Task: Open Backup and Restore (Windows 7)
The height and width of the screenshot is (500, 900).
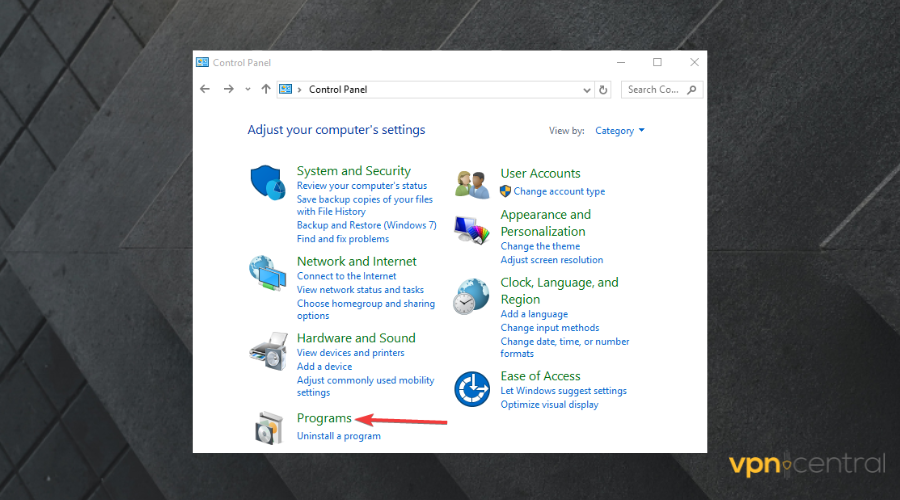Action: tap(366, 225)
